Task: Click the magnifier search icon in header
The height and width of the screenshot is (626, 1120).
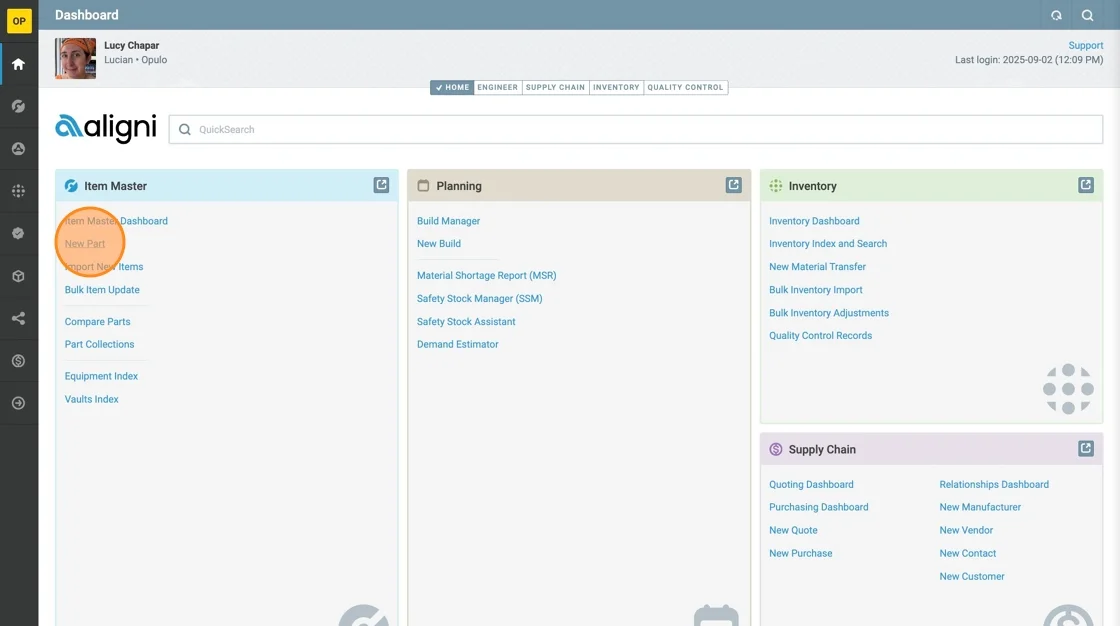Action: coord(1087,15)
